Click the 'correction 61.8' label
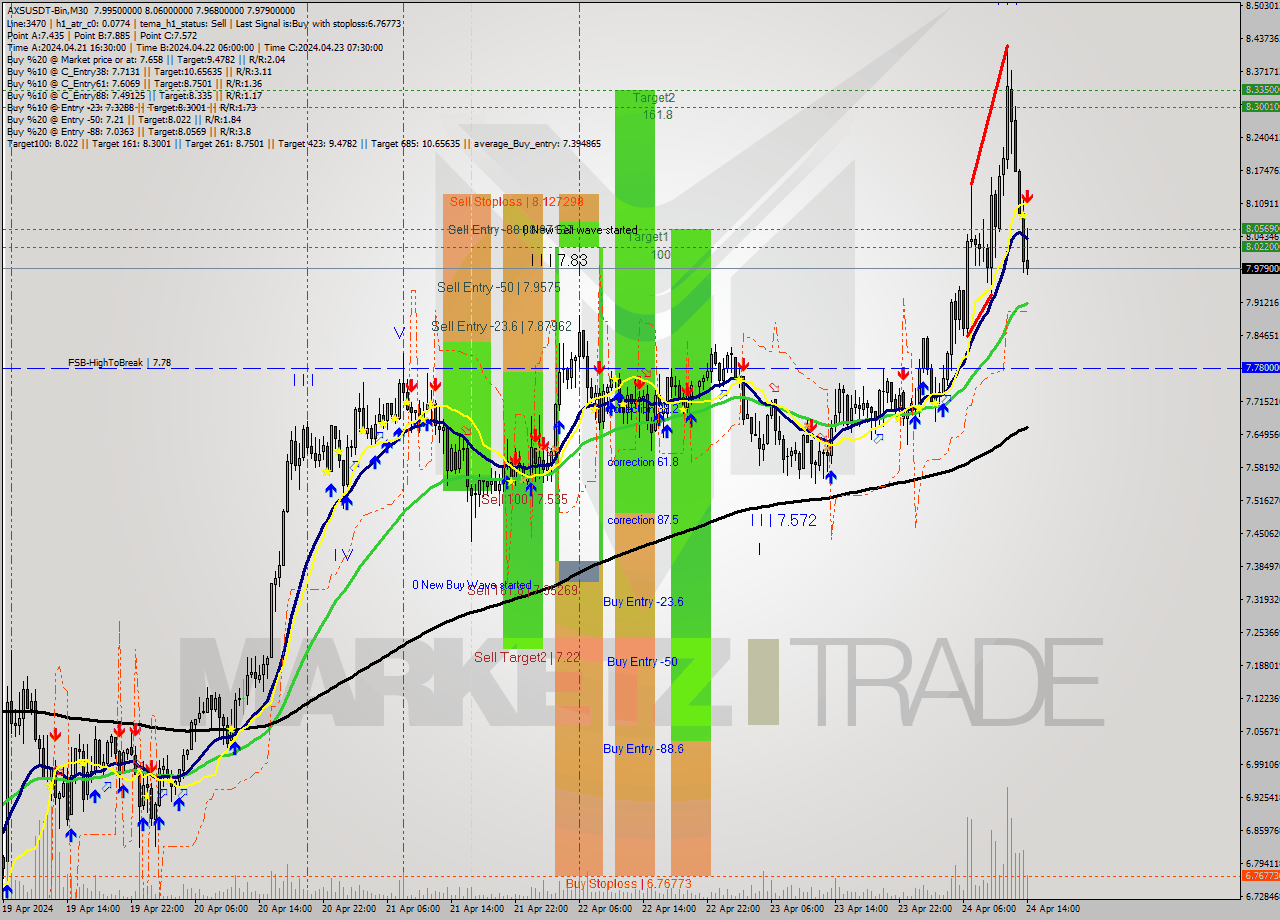 643,461
